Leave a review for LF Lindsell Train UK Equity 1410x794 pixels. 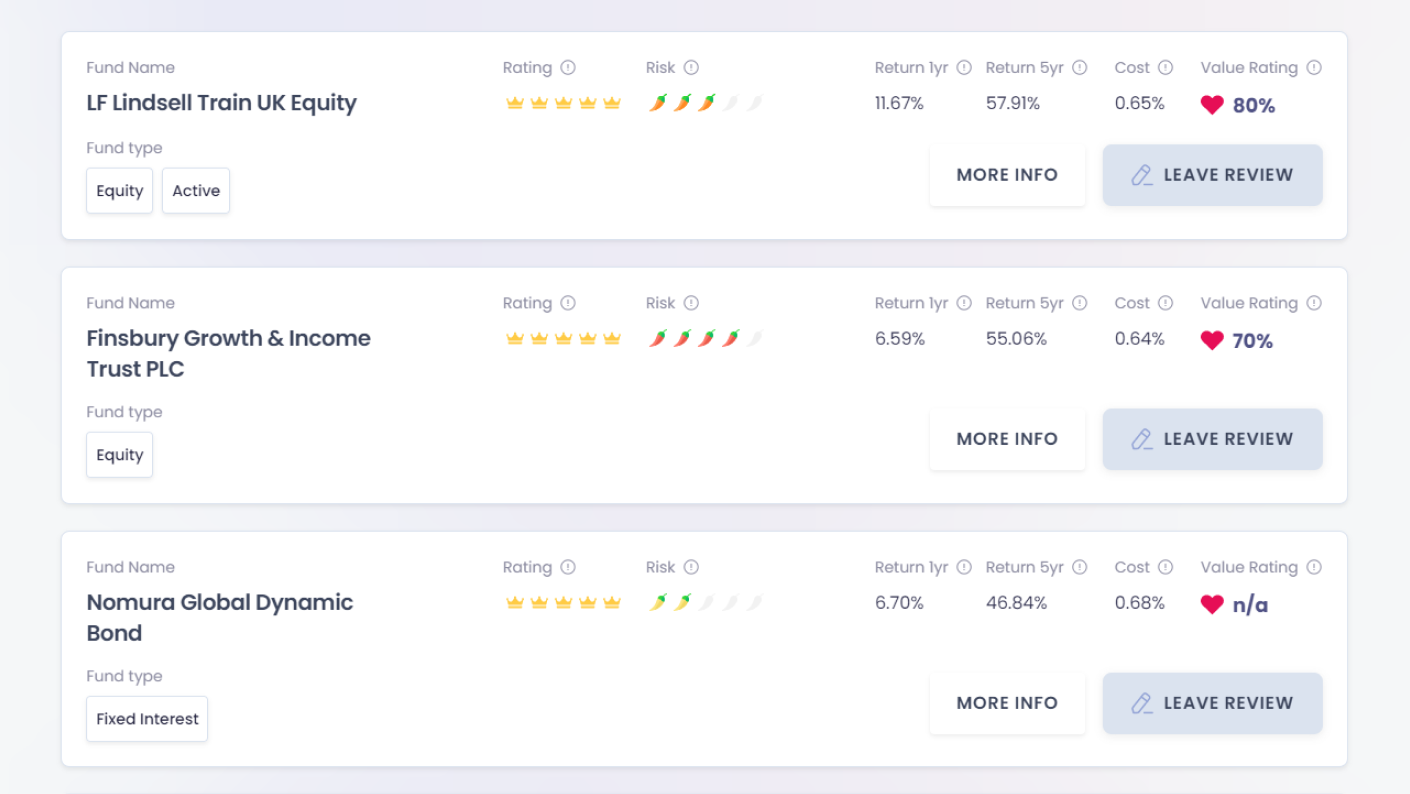click(1212, 175)
